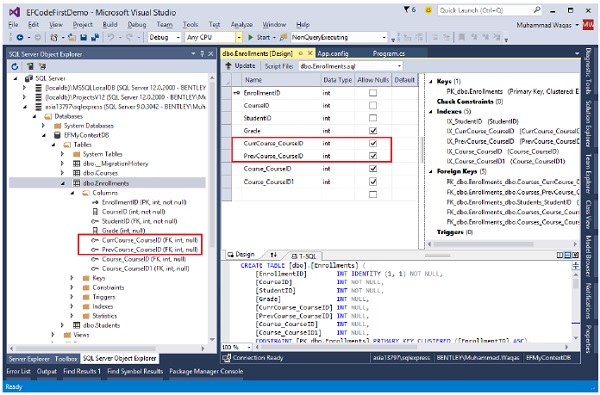This screenshot has height=395, width=600.
Task: Uncheck Allow Nulls for CurrCourse_CourseID
Action: click(373, 143)
